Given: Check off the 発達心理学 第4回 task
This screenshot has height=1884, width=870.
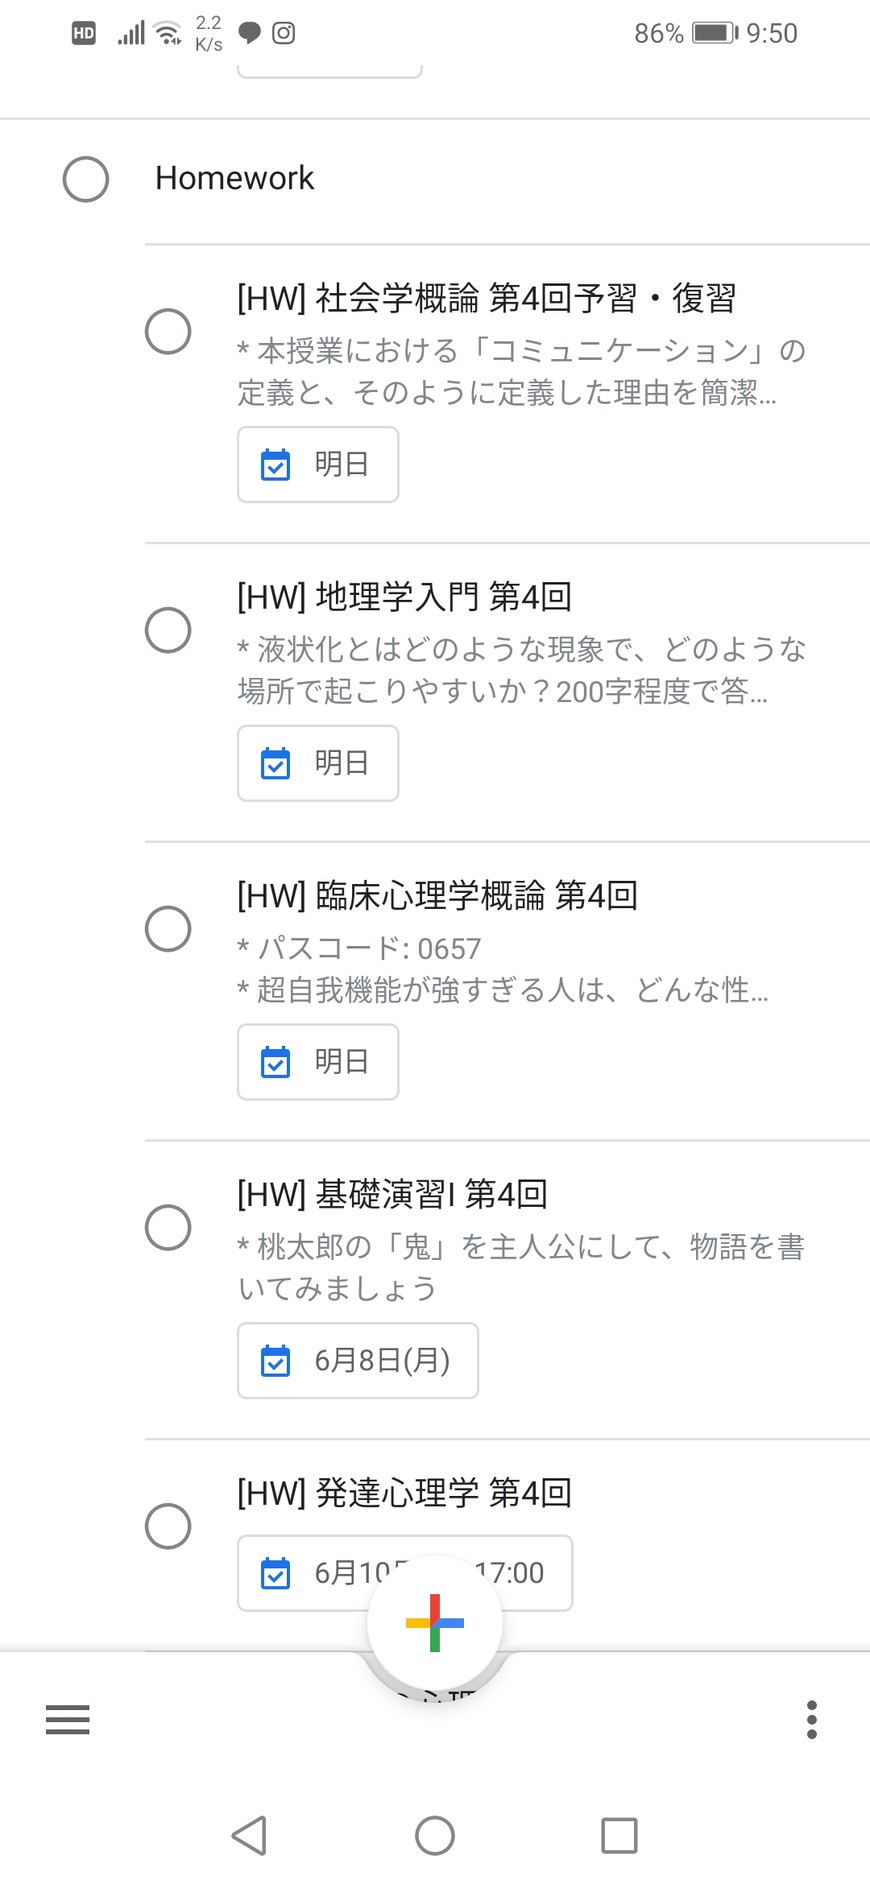Looking at the screenshot, I should (x=168, y=1526).
